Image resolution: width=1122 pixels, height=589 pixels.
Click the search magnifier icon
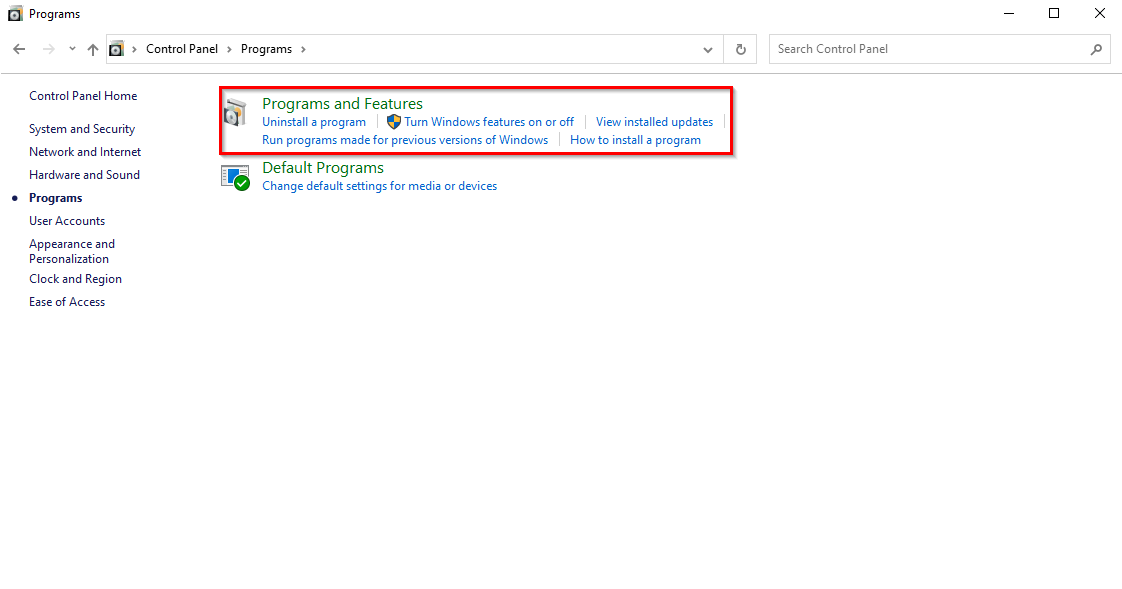[x=1096, y=49]
